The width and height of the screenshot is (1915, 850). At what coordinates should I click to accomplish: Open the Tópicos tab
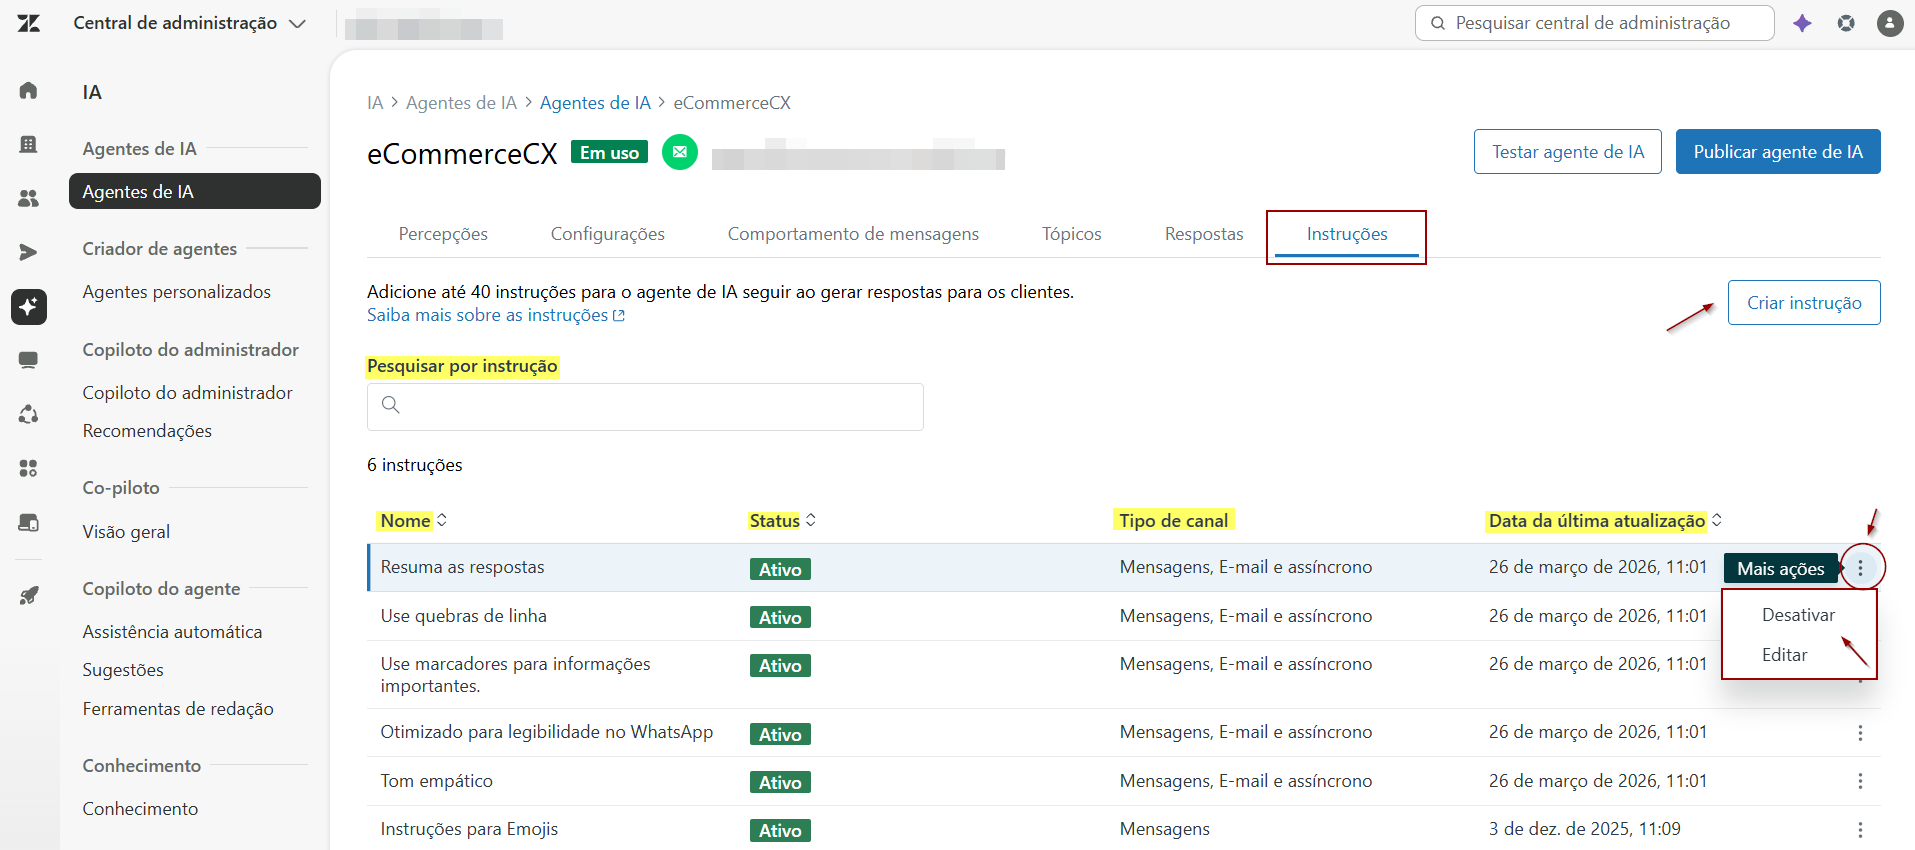tap(1072, 234)
